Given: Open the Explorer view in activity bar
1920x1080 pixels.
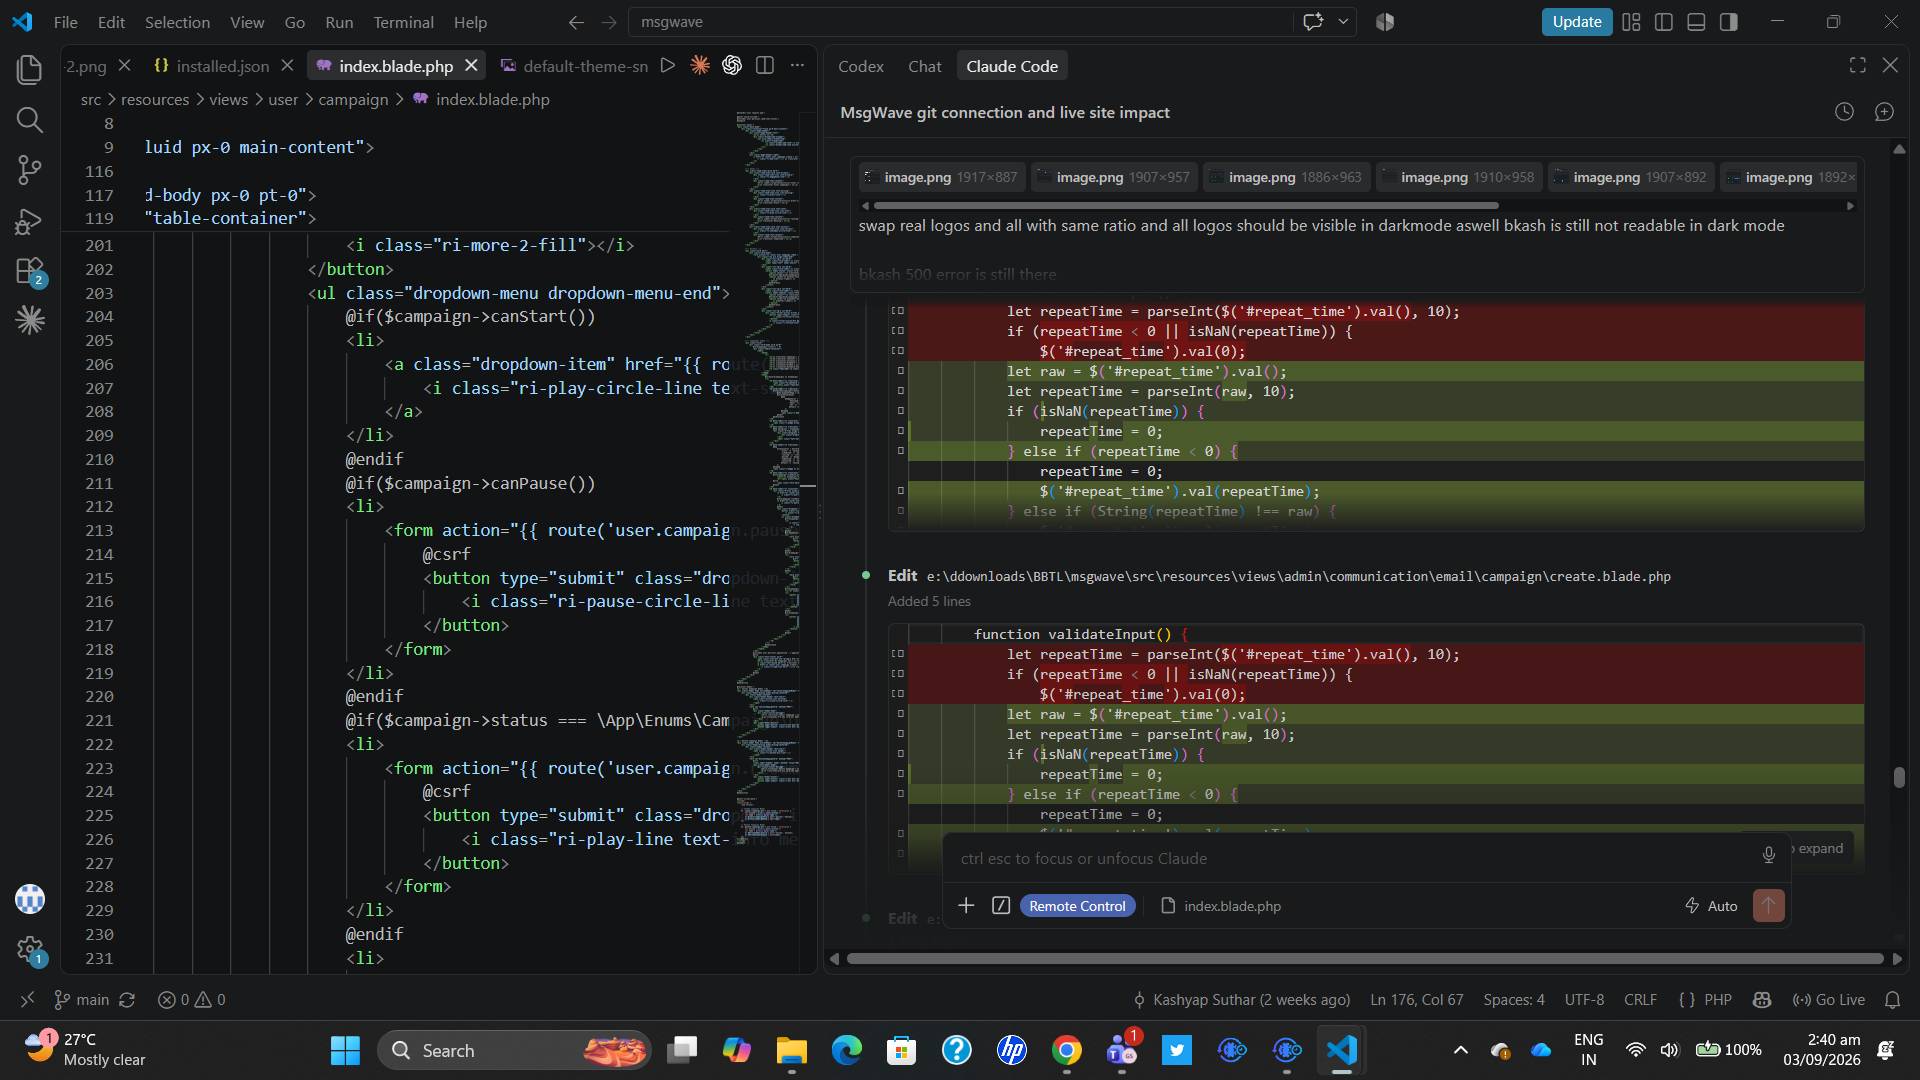Looking at the screenshot, I should click(x=30, y=69).
